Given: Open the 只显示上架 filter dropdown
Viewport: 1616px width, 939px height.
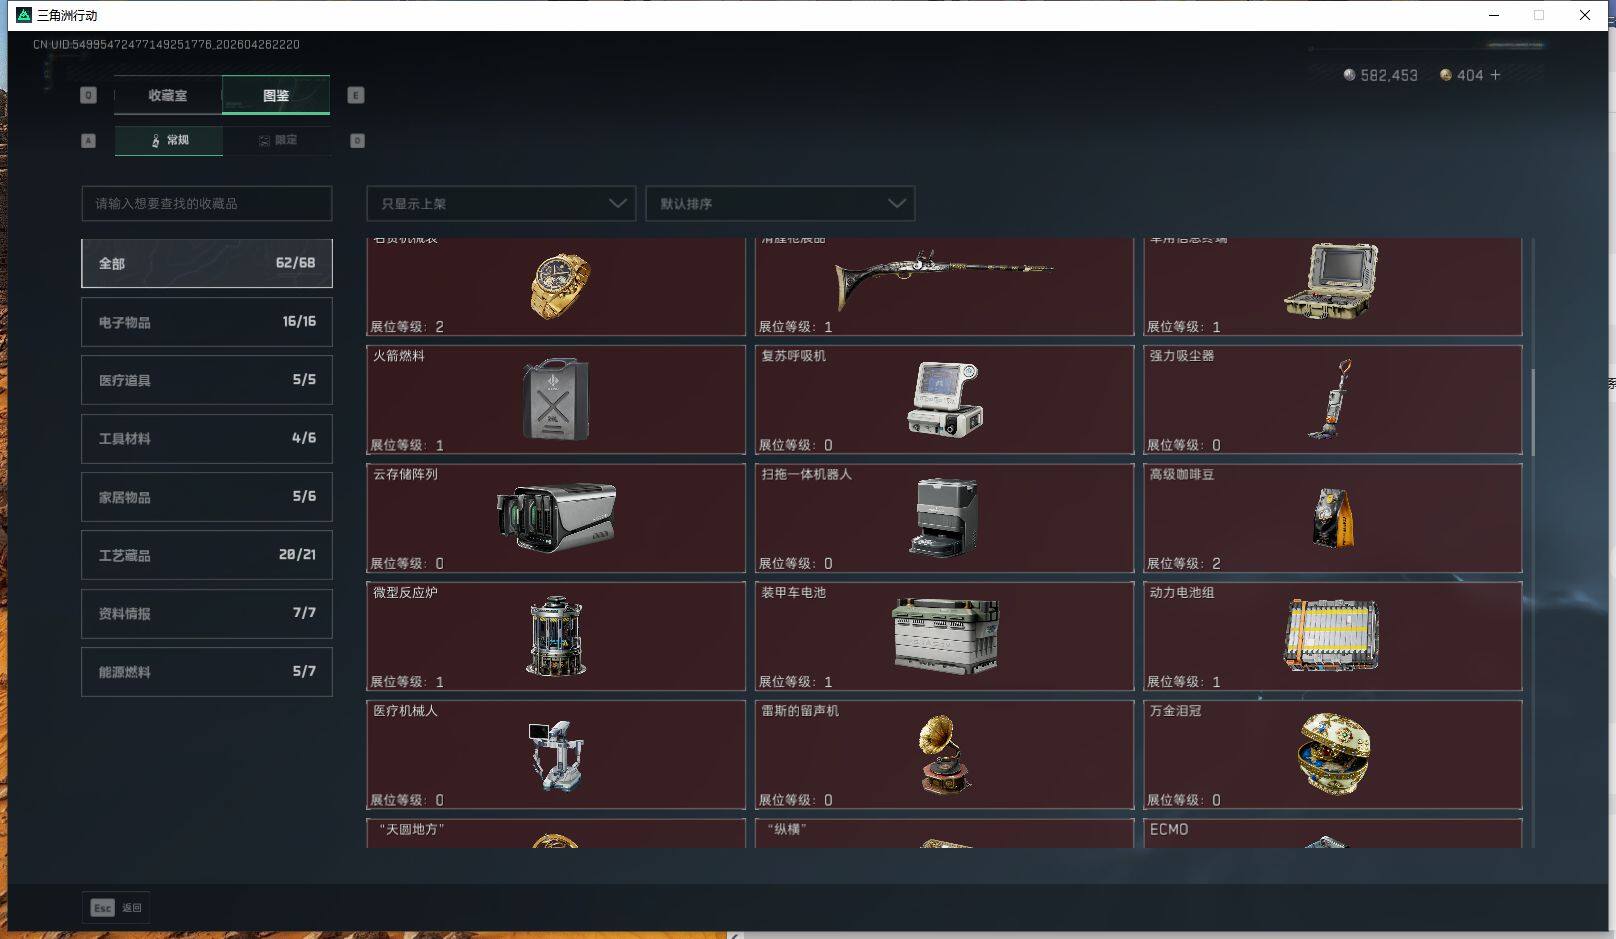Looking at the screenshot, I should coord(499,203).
